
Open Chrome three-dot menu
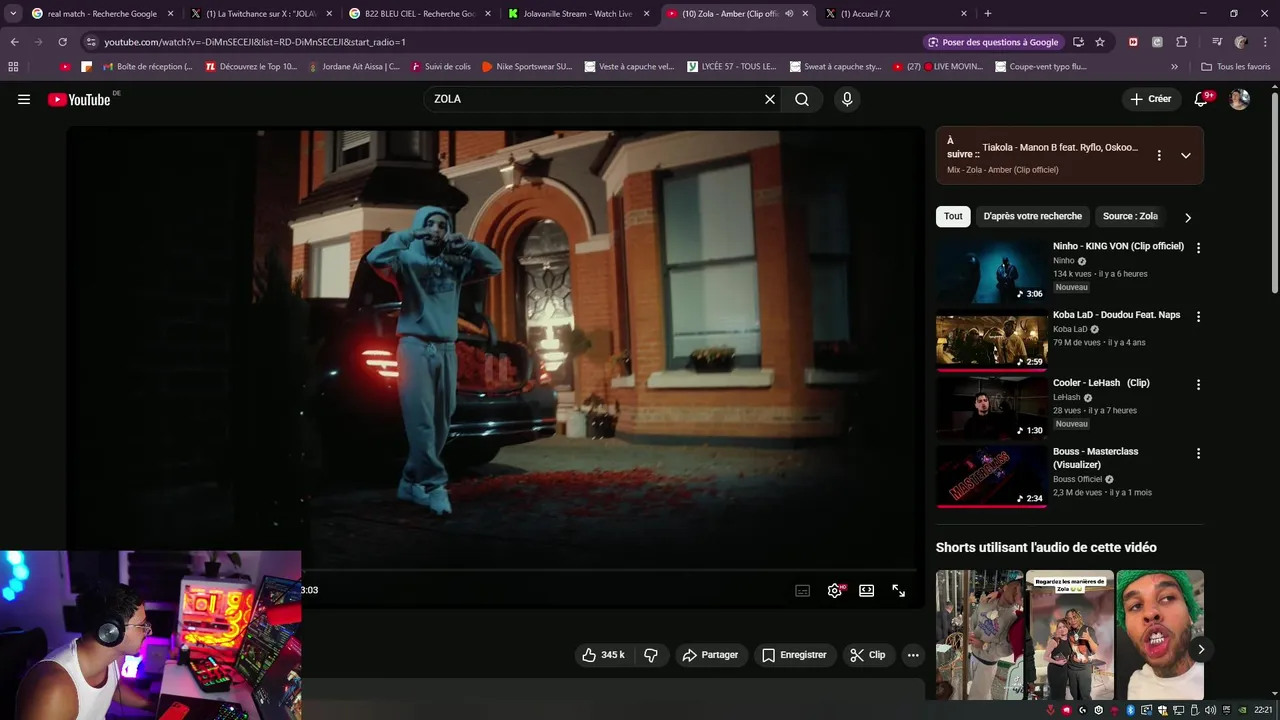pos(1264,42)
